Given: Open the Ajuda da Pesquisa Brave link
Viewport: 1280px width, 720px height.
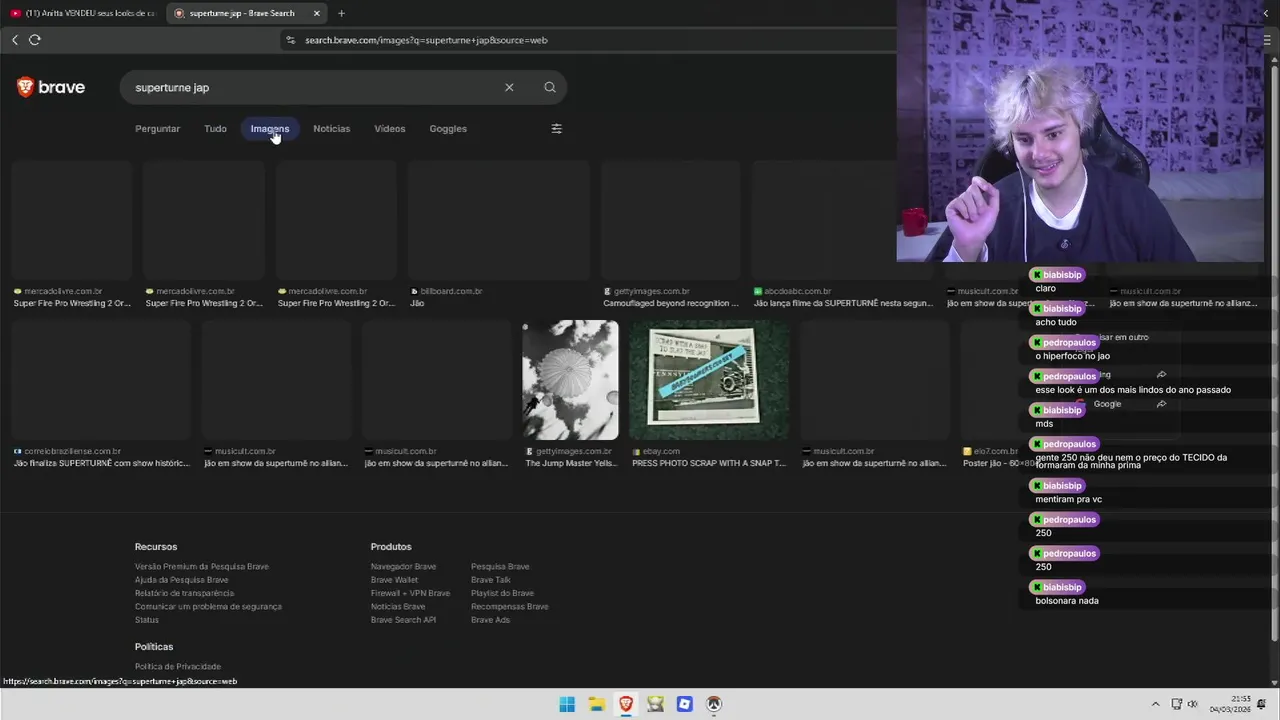Looking at the screenshot, I should [x=182, y=580].
